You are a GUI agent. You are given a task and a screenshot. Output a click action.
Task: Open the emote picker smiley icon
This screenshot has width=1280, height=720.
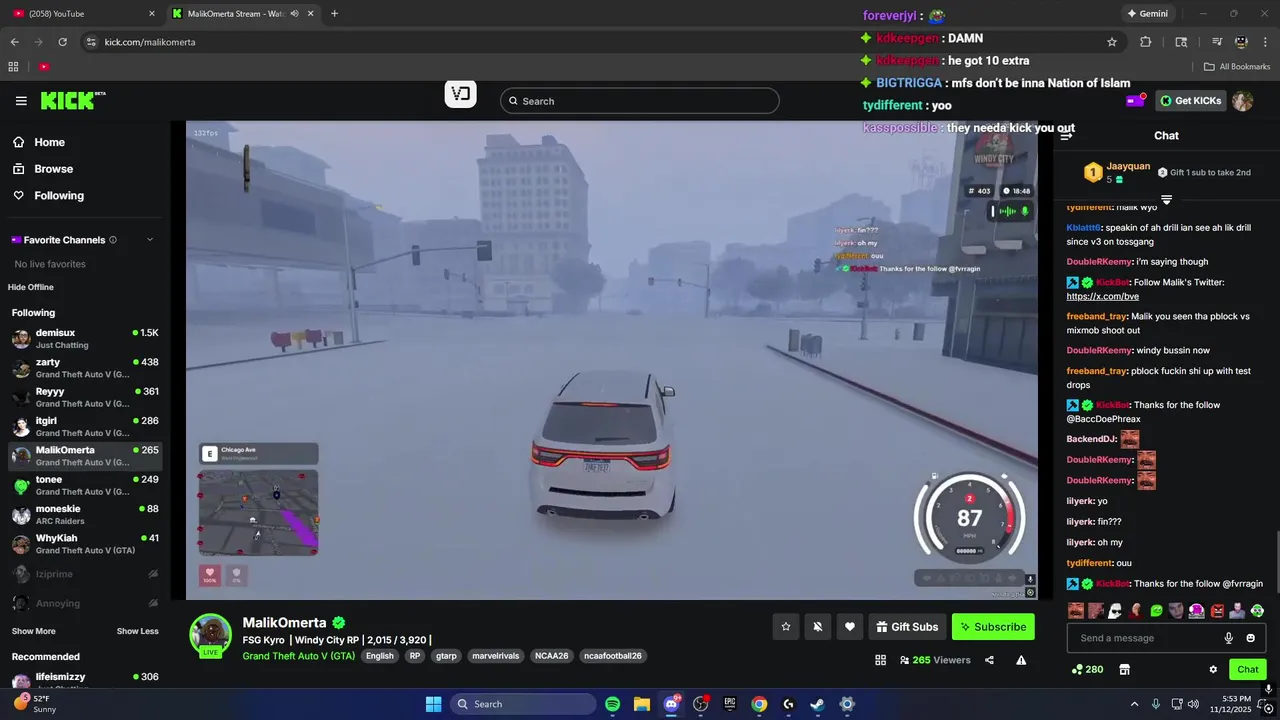point(1250,638)
